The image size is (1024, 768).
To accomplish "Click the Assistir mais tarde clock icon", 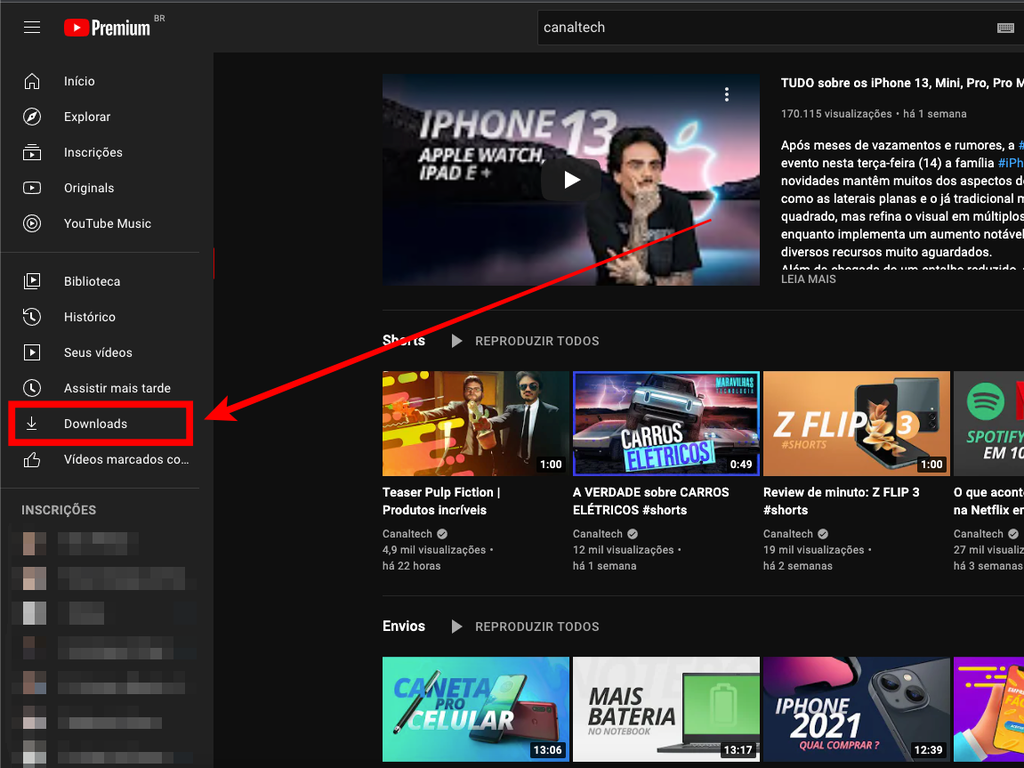I will tap(32, 388).
